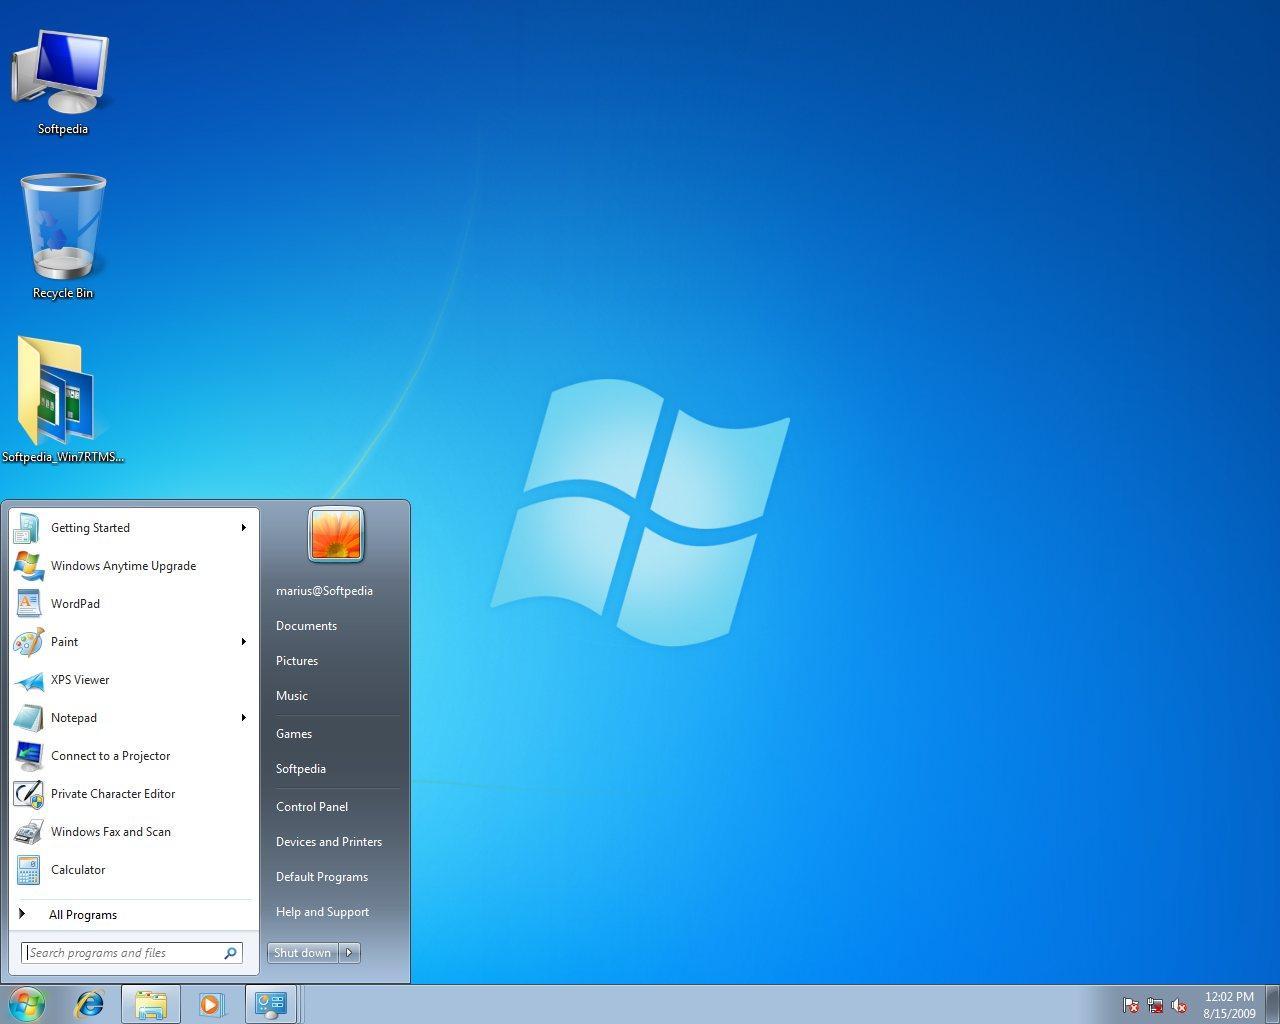Launch Internet Explorer from the taskbar
Image resolution: width=1280 pixels, height=1024 pixels.
tap(89, 1004)
